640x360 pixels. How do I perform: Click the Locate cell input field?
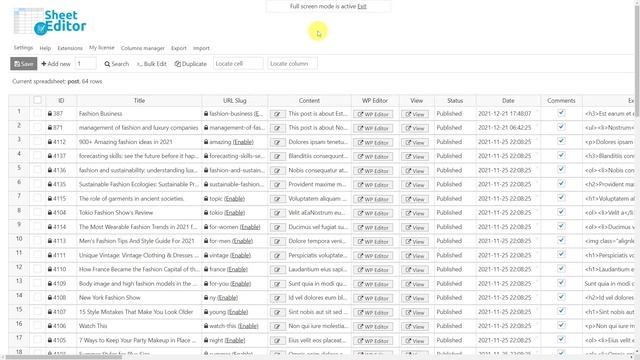pos(238,64)
